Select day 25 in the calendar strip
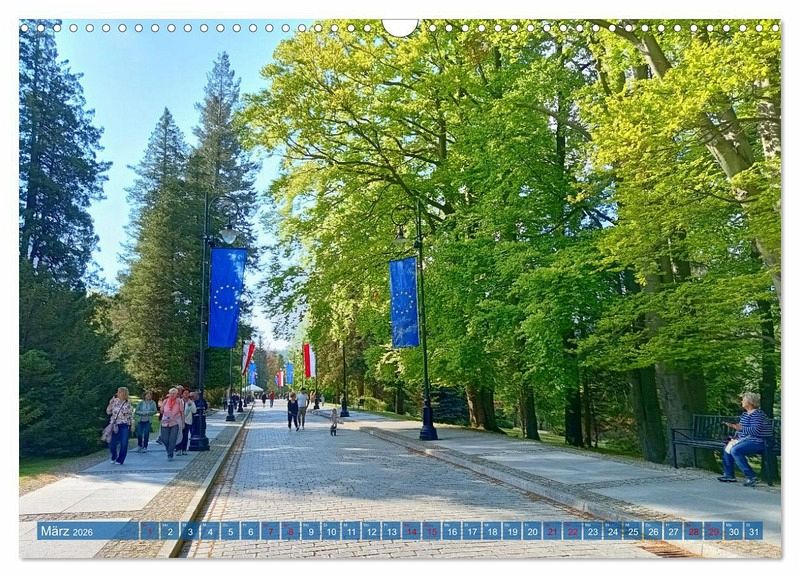 633,531
